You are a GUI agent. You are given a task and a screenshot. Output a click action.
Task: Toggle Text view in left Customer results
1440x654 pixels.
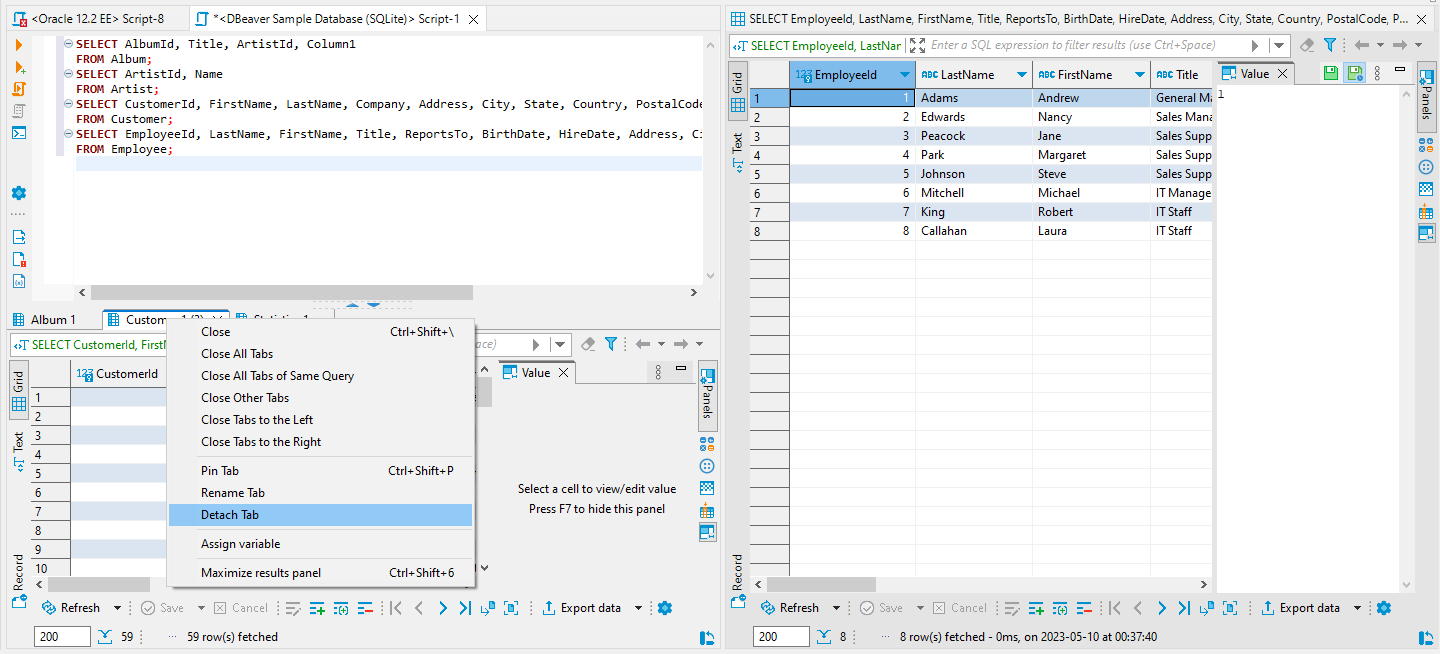(18, 451)
